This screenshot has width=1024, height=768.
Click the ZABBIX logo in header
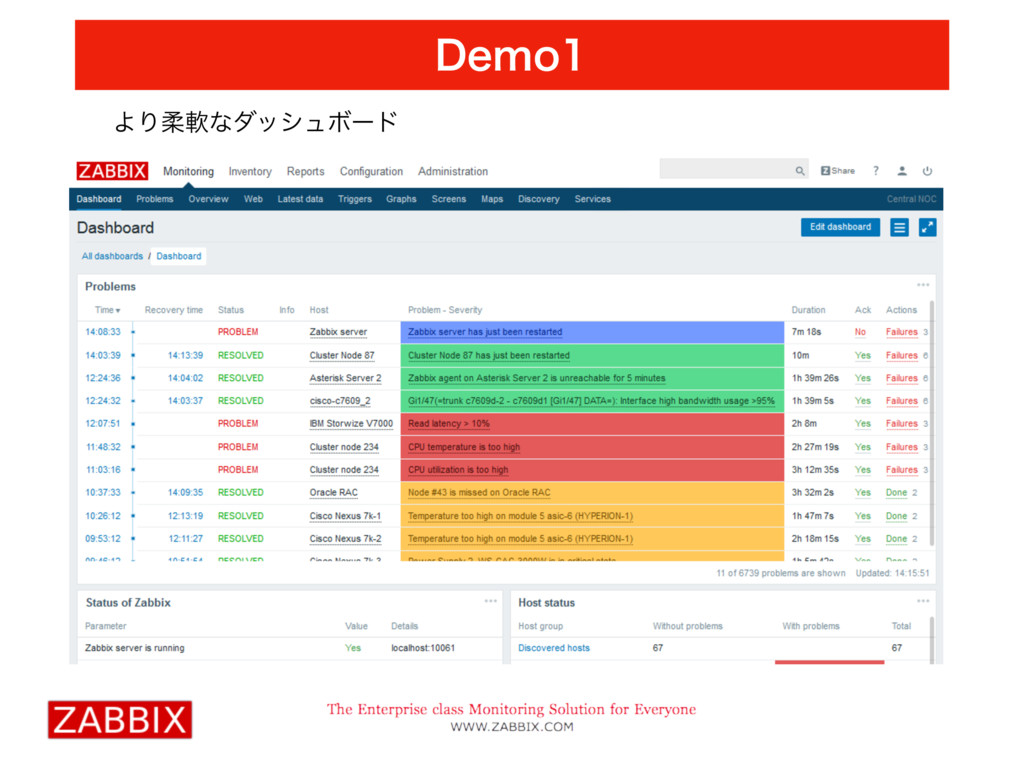tap(112, 171)
